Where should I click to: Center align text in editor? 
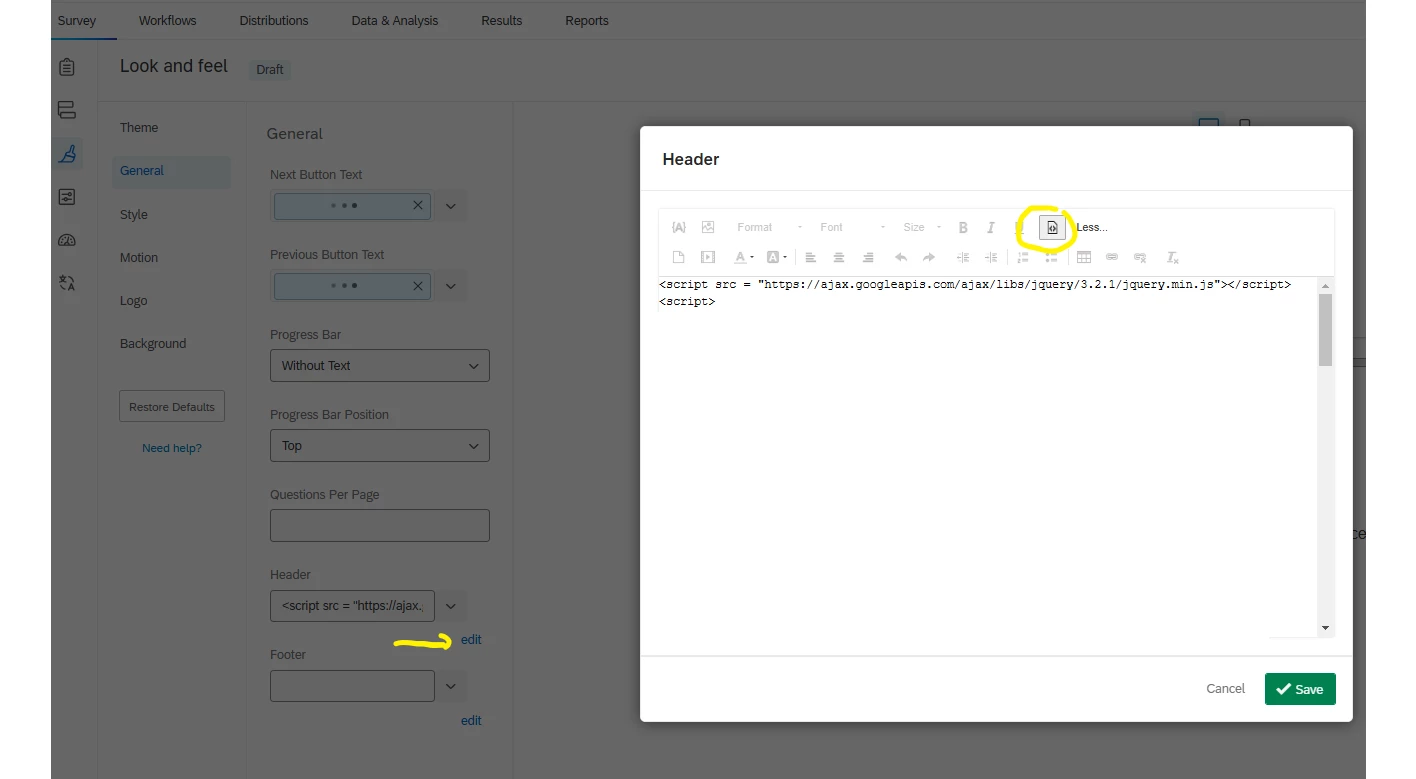point(839,257)
